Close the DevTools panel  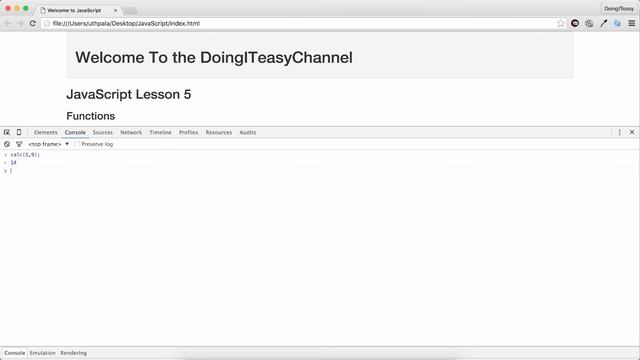632,132
